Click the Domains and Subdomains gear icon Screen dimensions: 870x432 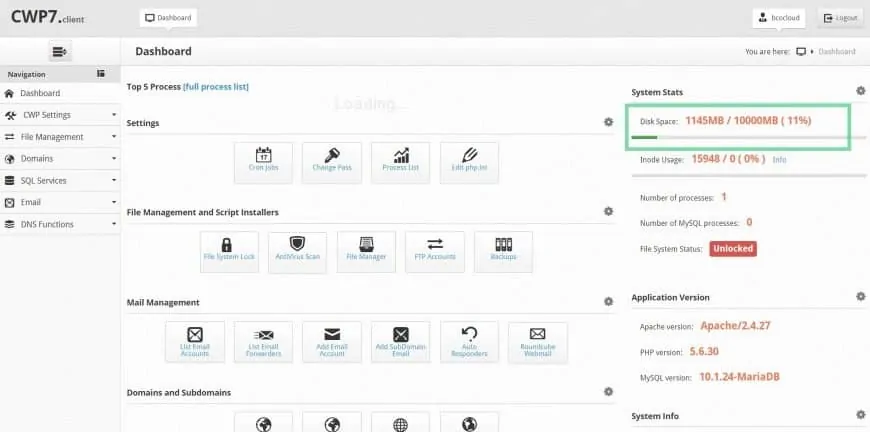pos(609,392)
